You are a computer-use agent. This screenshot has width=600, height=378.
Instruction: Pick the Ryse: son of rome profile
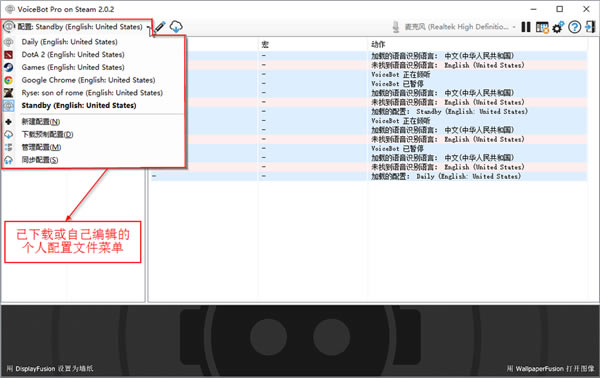pos(92,93)
